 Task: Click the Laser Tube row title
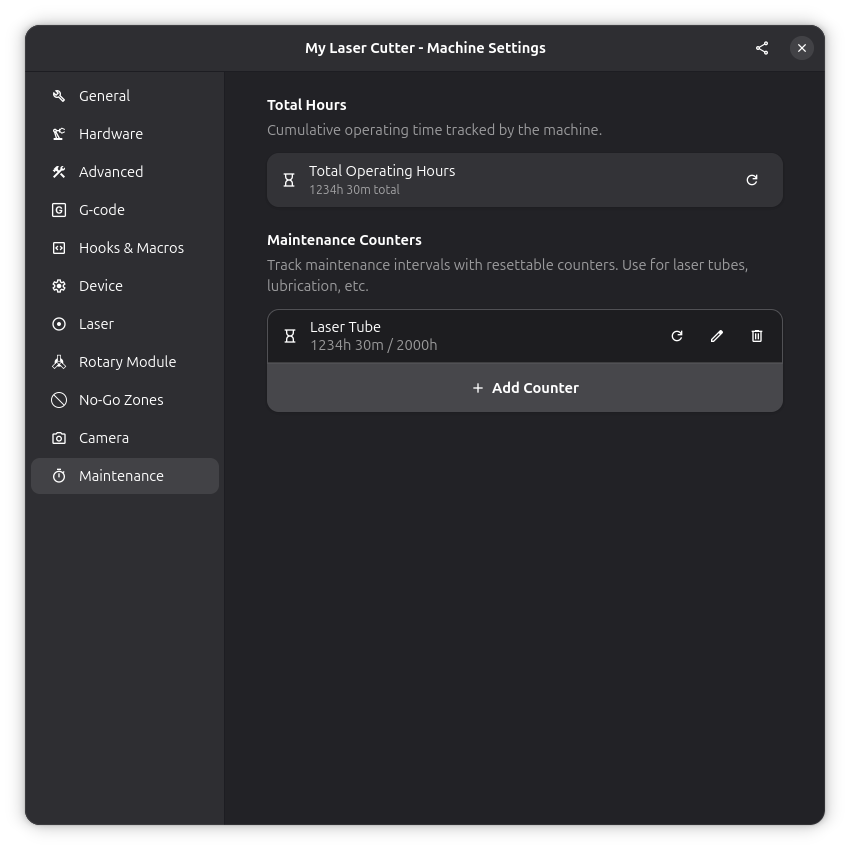(x=345, y=327)
